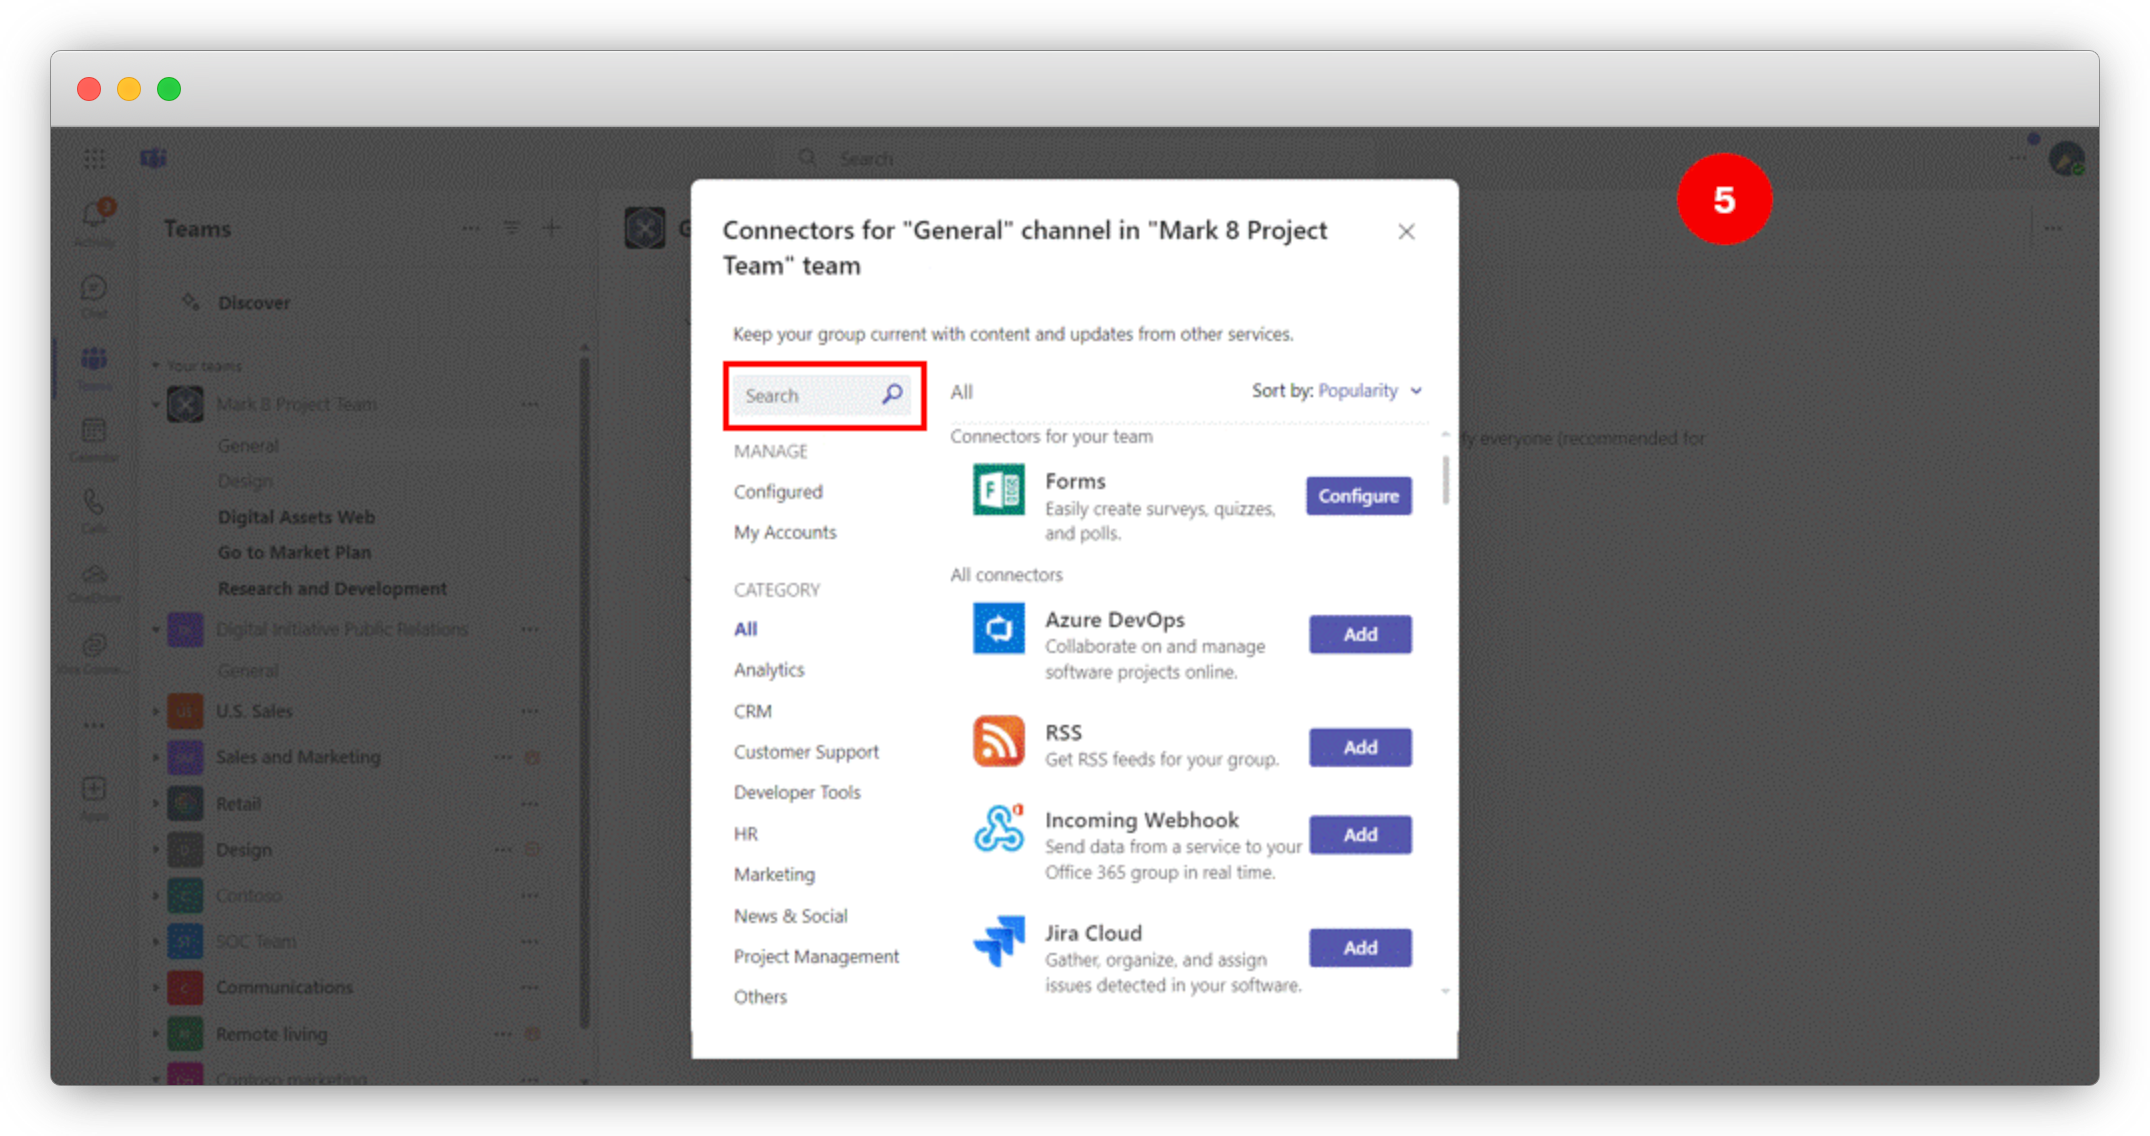Screen dimensions: 2150x1136
Task: Click the search magnifier icon in dialog
Action: point(892,395)
